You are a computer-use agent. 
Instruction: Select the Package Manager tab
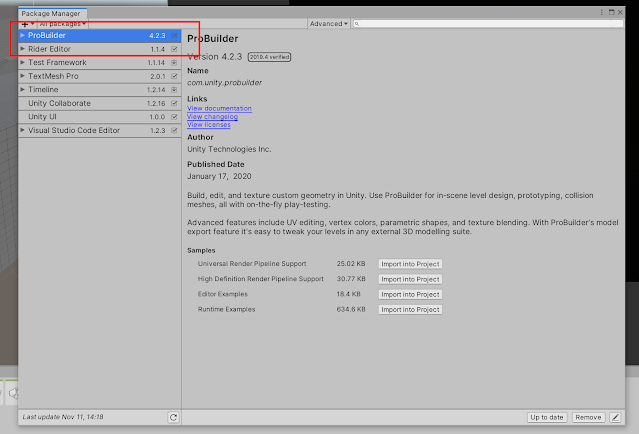pos(51,13)
